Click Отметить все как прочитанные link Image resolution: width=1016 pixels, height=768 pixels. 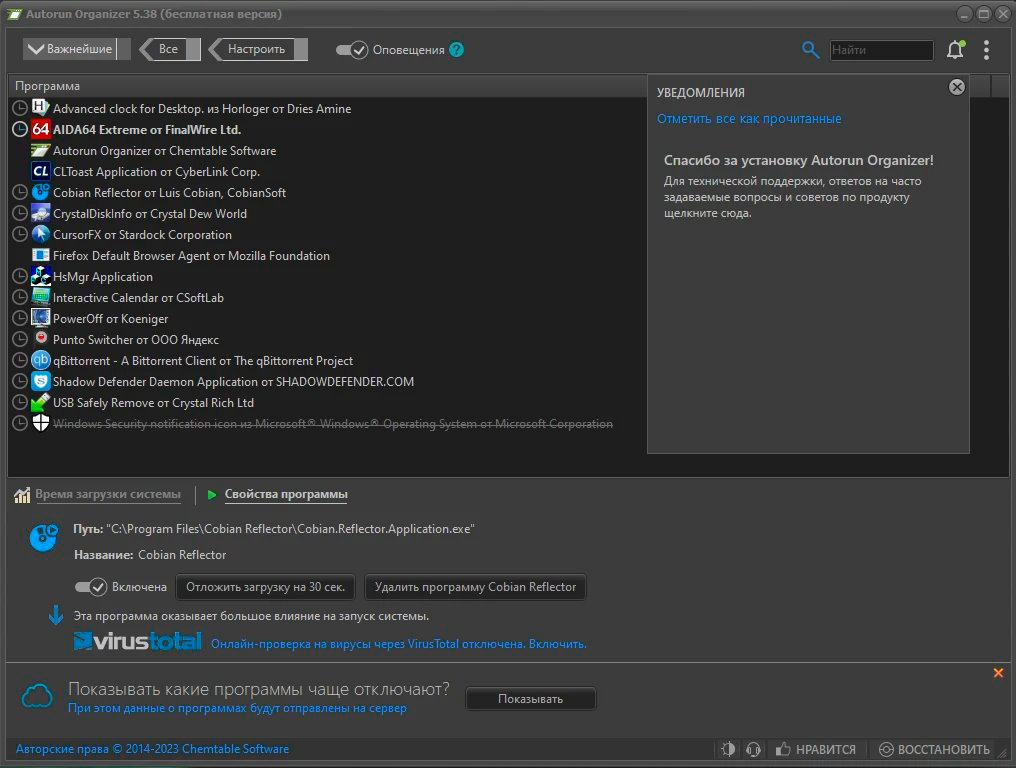749,119
